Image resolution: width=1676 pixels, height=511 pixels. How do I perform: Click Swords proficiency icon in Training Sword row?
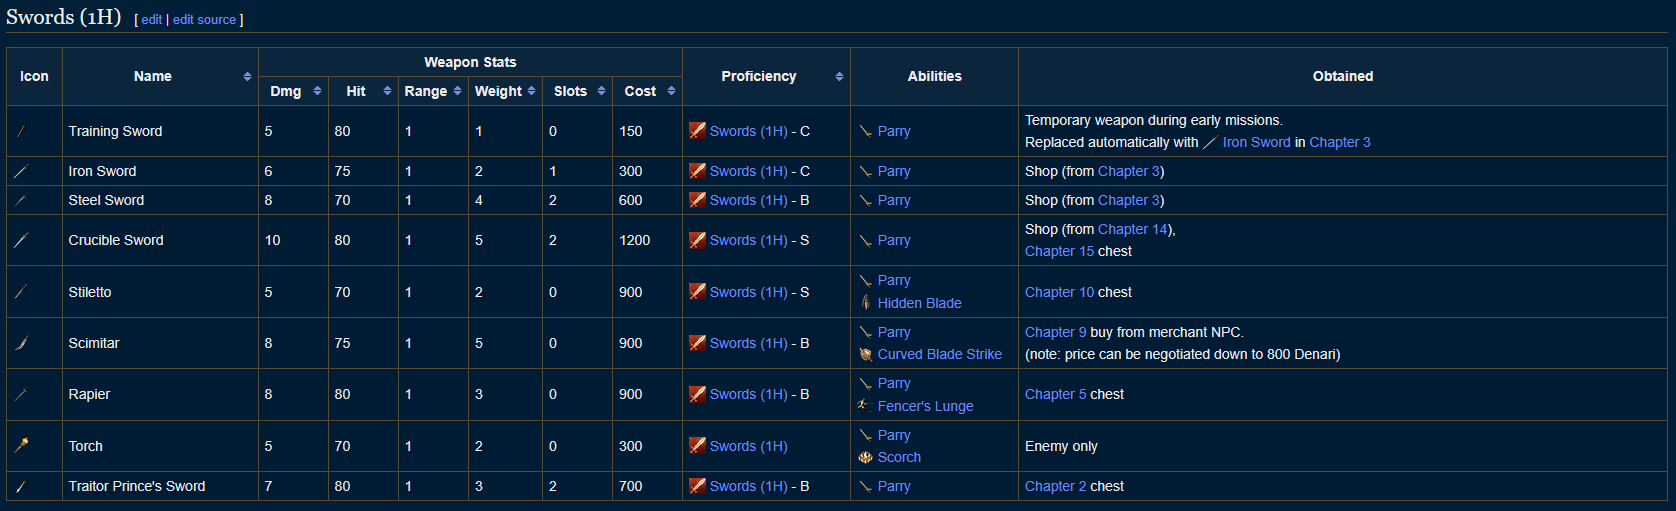pyautogui.click(x=698, y=131)
